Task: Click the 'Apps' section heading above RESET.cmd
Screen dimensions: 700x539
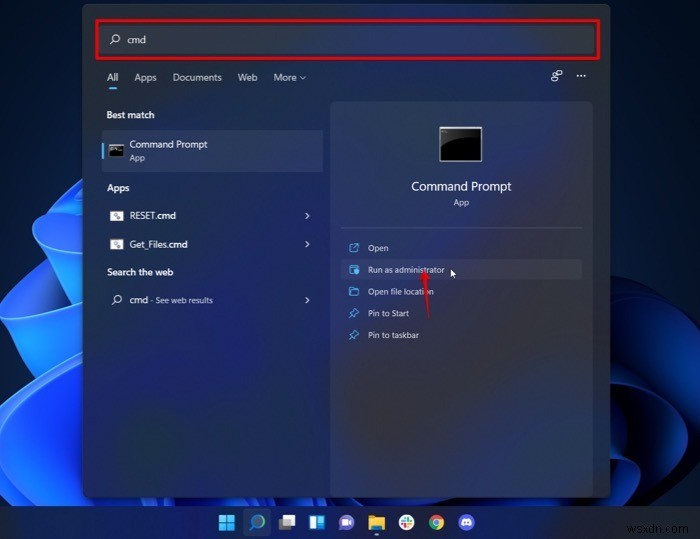Action: tap(118, 188)
